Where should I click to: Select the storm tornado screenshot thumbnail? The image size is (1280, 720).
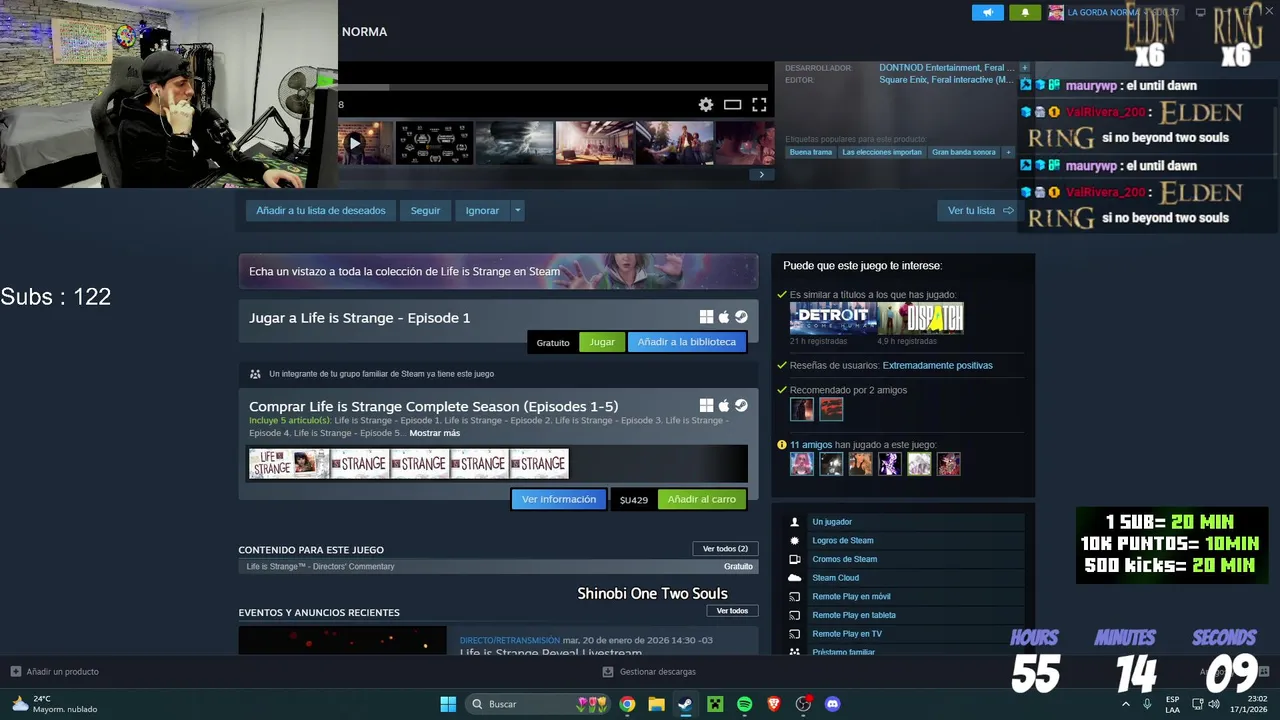(514, 143)
